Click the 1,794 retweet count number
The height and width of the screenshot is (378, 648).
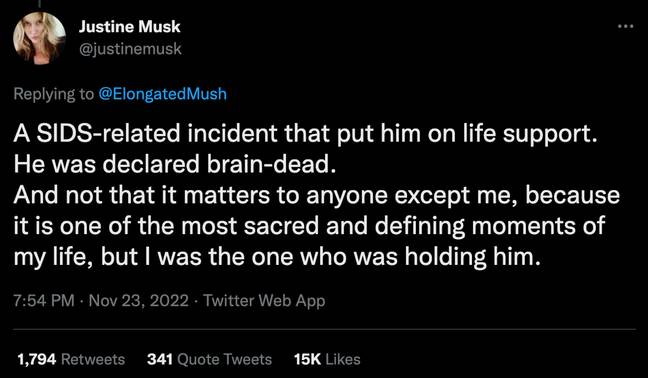(x=36, y=359)
